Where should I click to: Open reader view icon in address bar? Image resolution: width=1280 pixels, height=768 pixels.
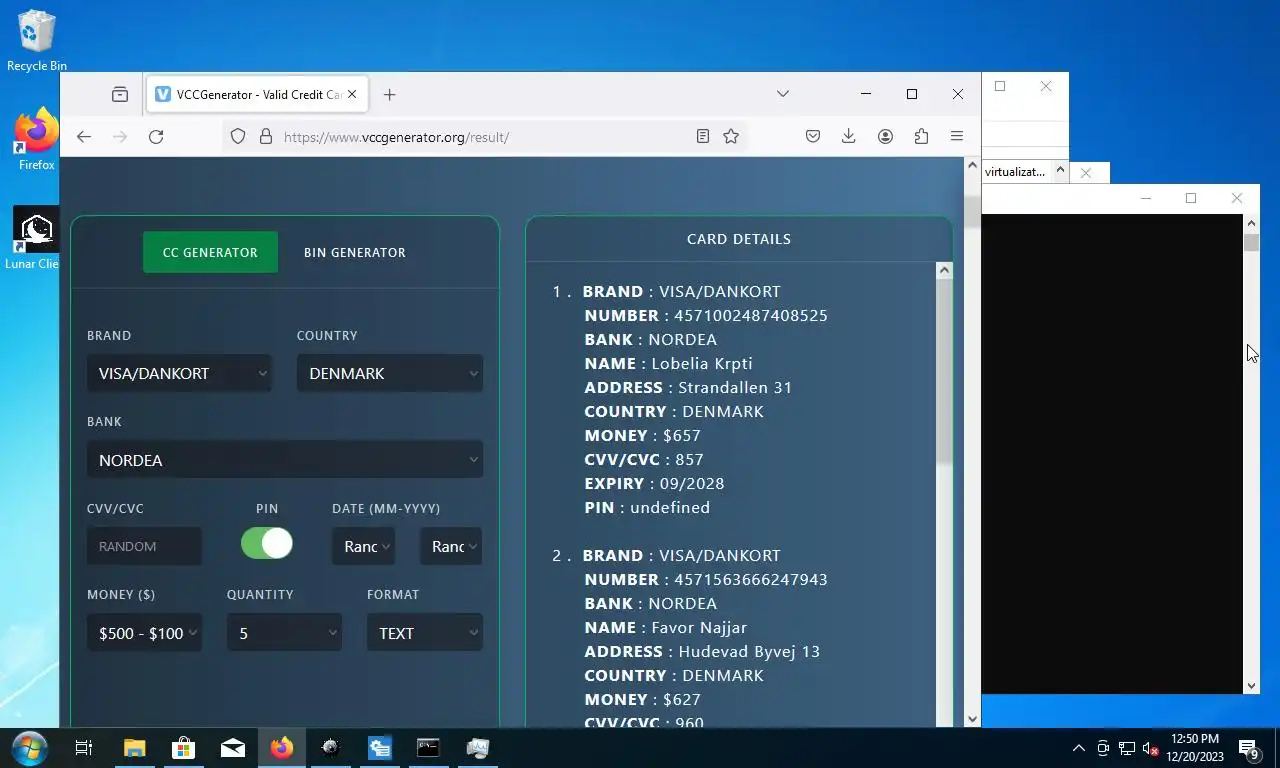click(703, 136)
